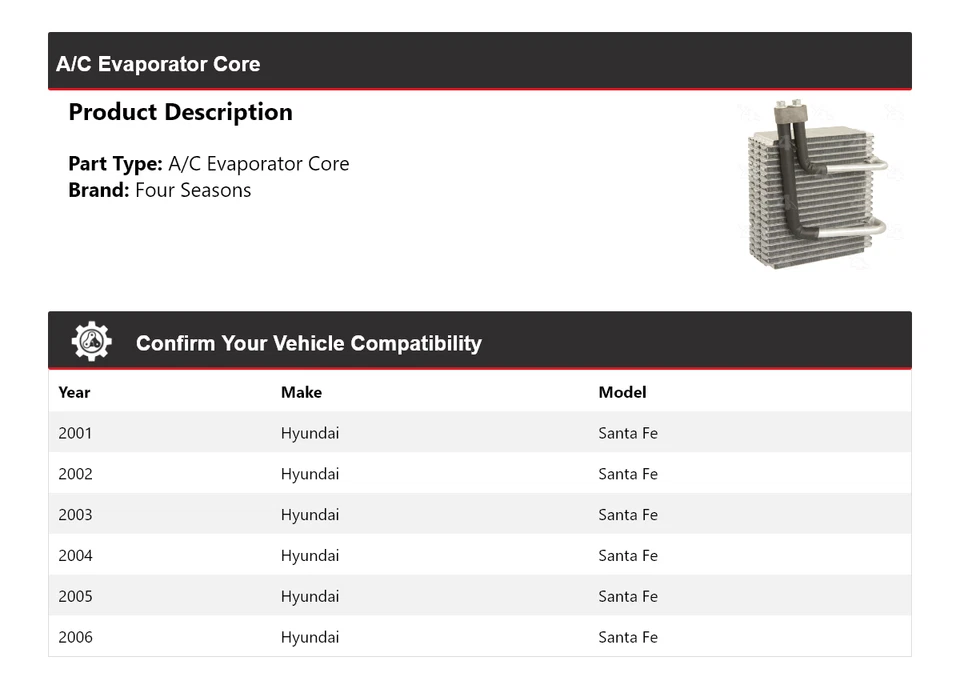Click Hyundai in the 2001 row
The width and height of the screenshot is (960, 689).
[310, 433]
